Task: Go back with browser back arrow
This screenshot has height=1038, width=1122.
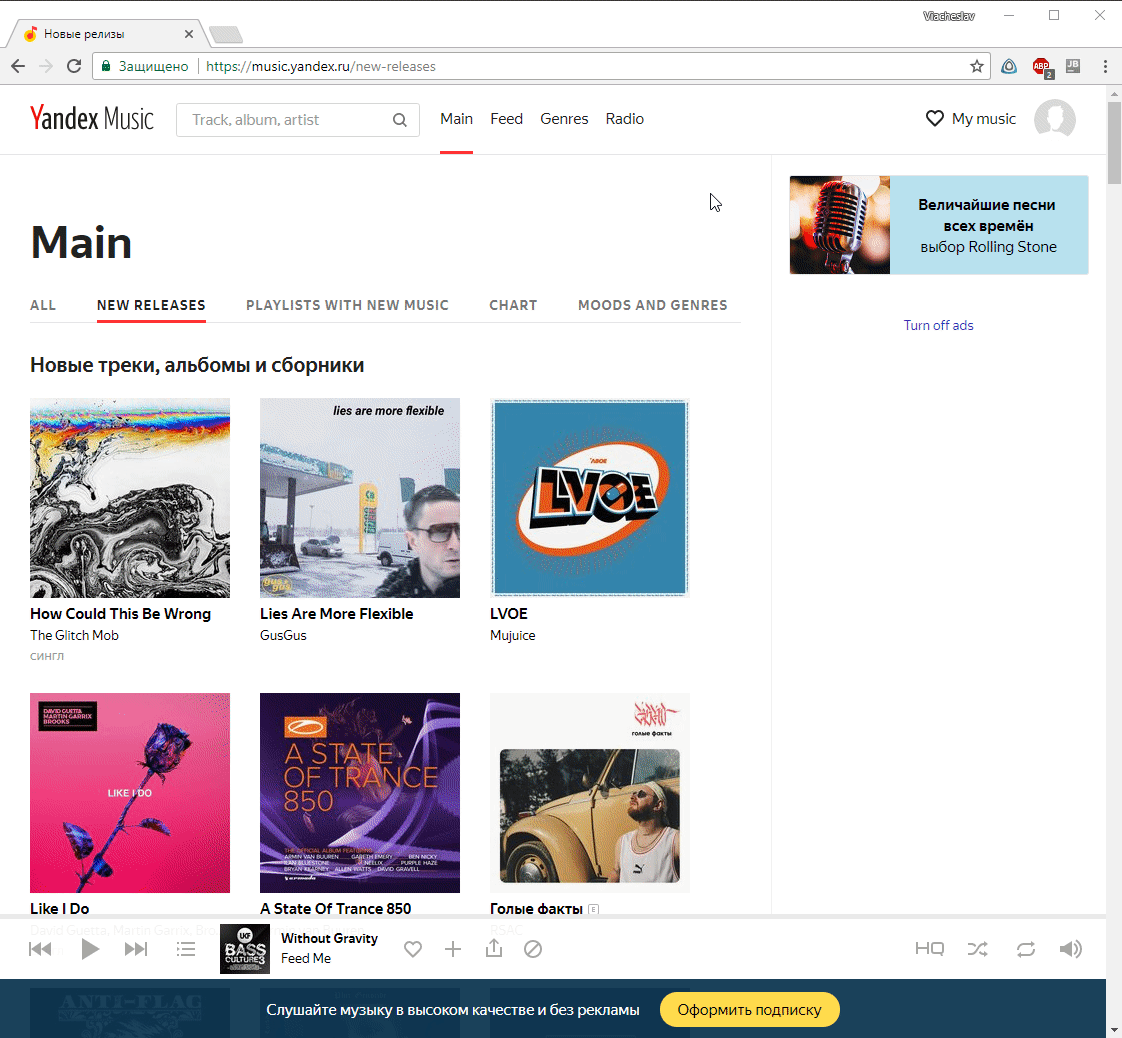Action: pos(18,67)
